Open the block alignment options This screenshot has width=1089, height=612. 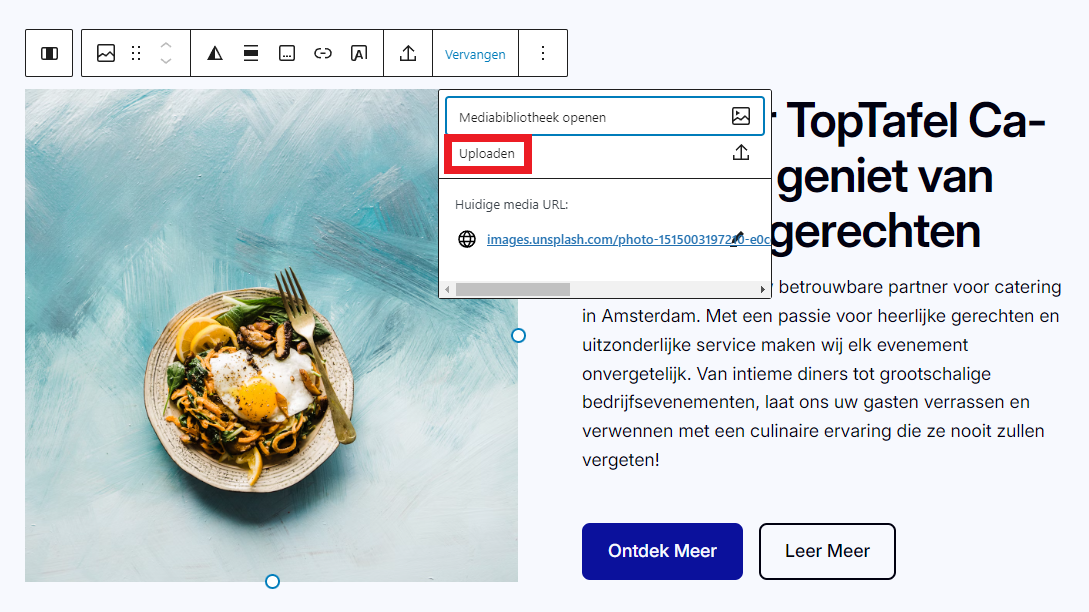[251, 53]
